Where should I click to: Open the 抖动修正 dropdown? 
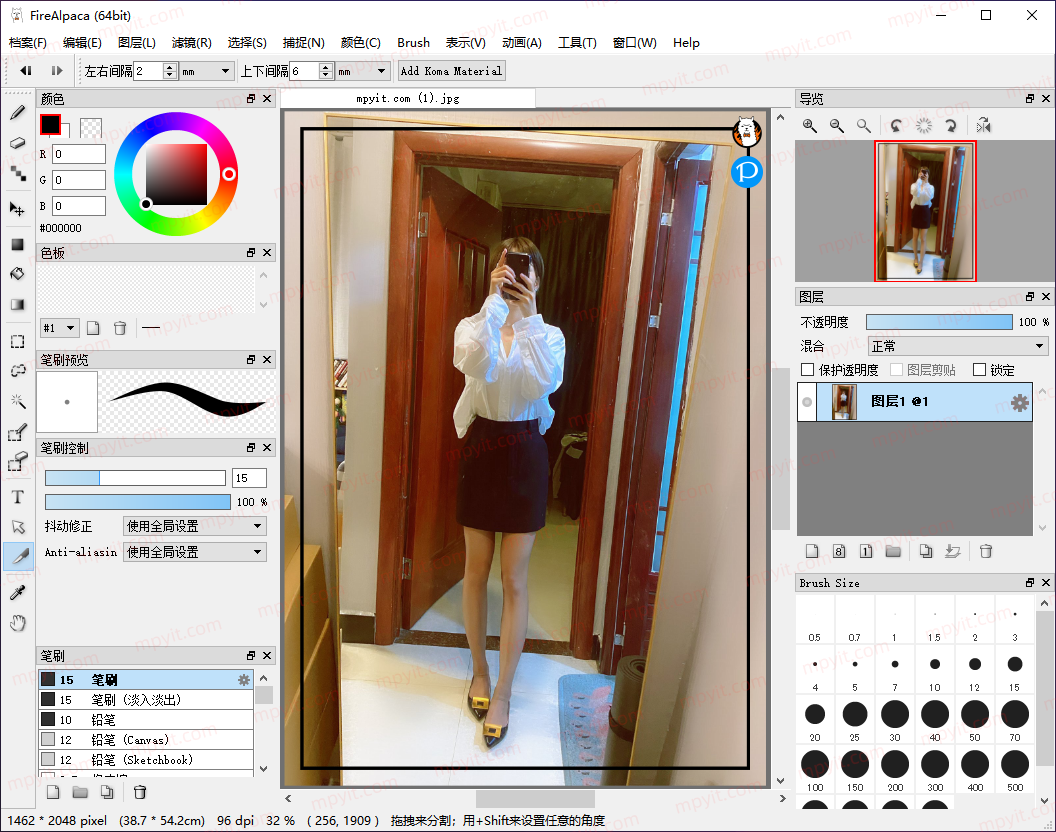pos(195,526)
